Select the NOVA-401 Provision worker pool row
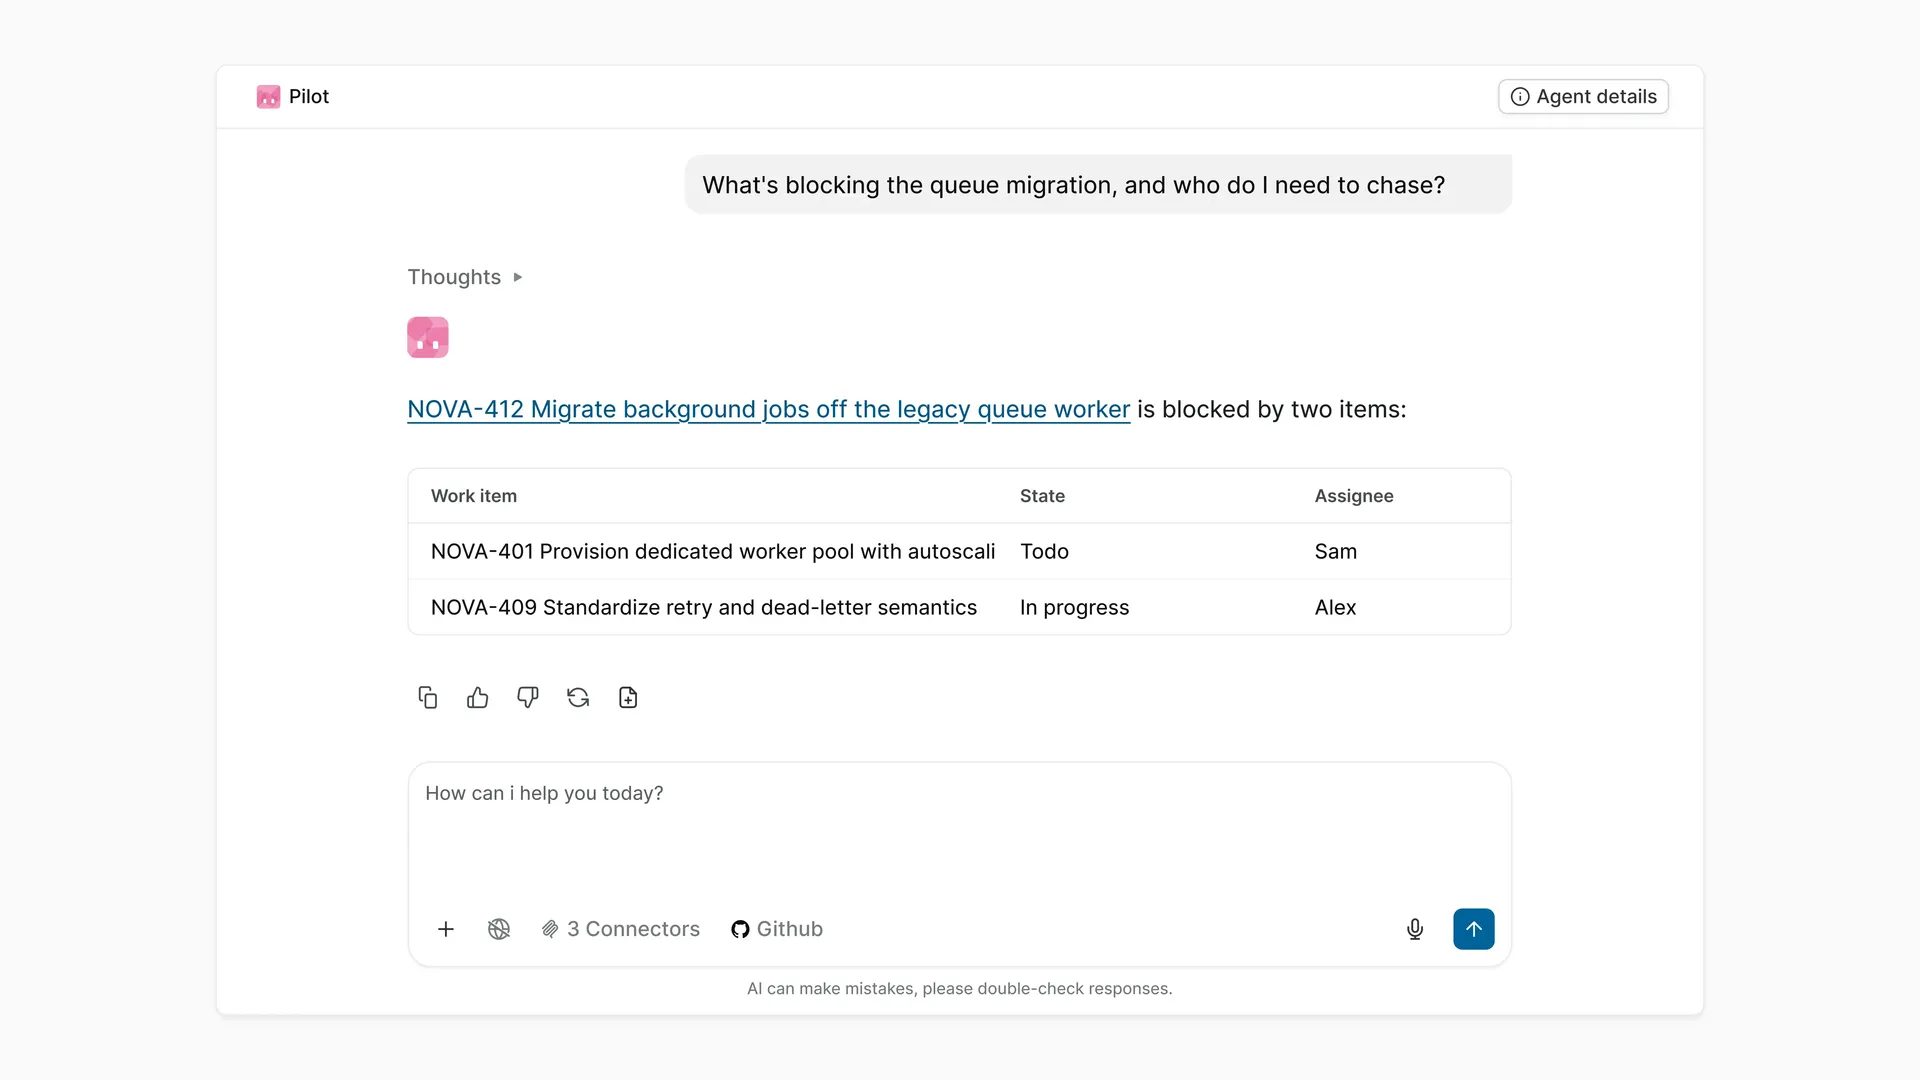The height and width of the screenshot is (1080, 1920). point(959,551)
